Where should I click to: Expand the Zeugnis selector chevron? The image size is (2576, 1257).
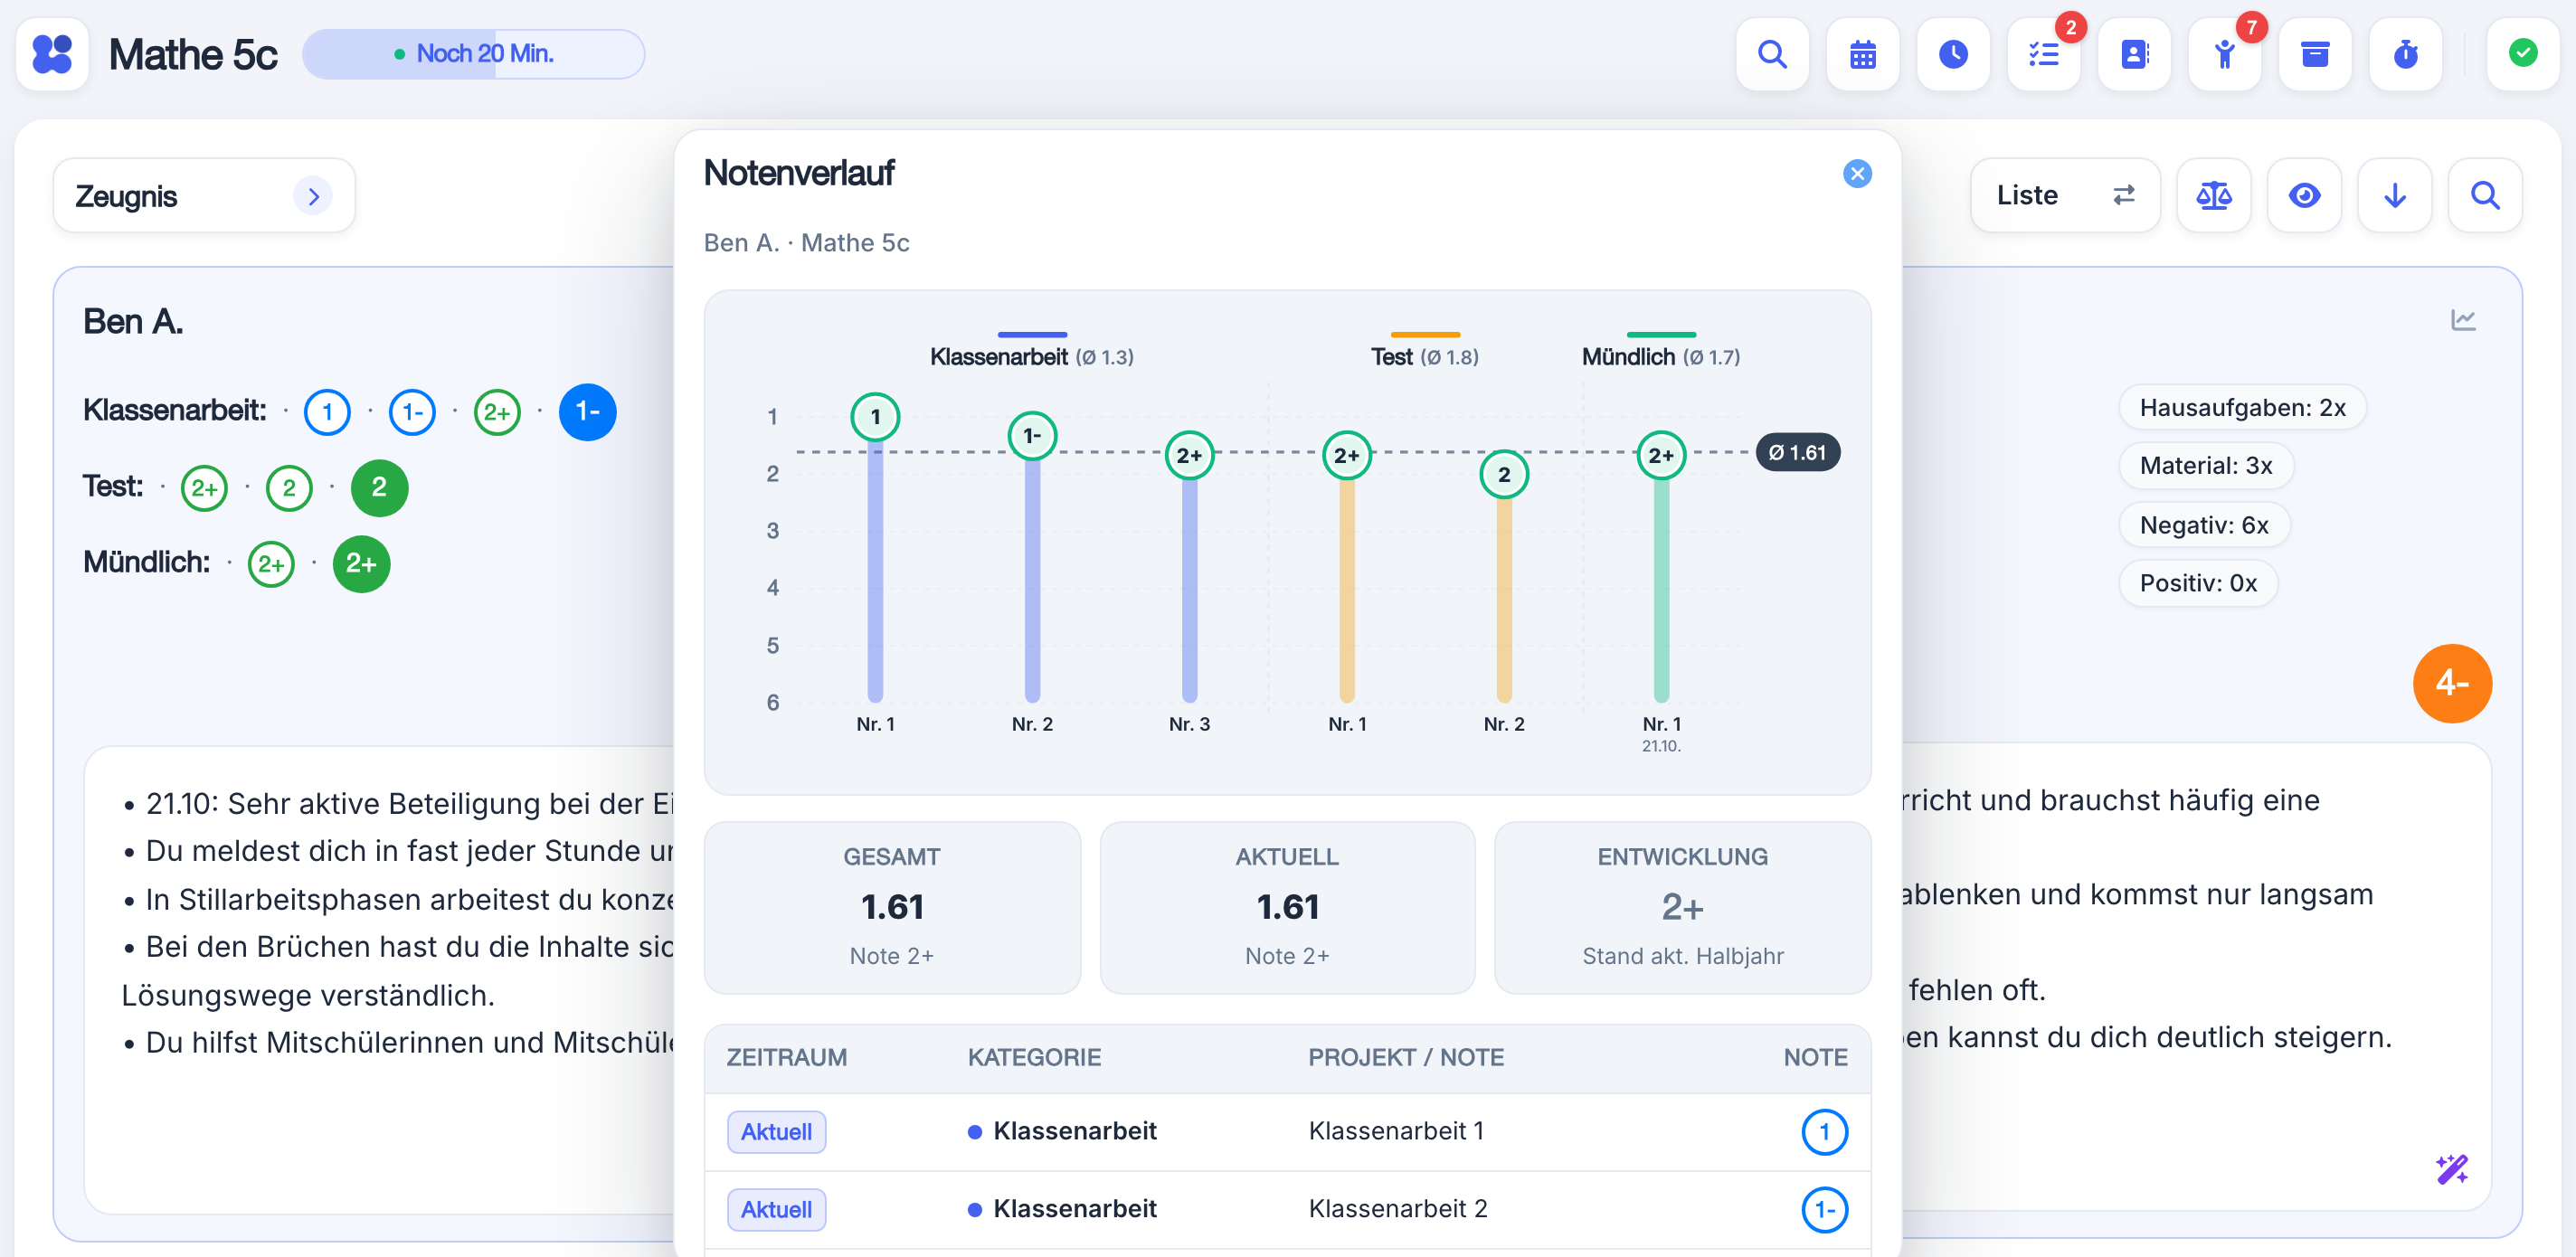(313, 196)
